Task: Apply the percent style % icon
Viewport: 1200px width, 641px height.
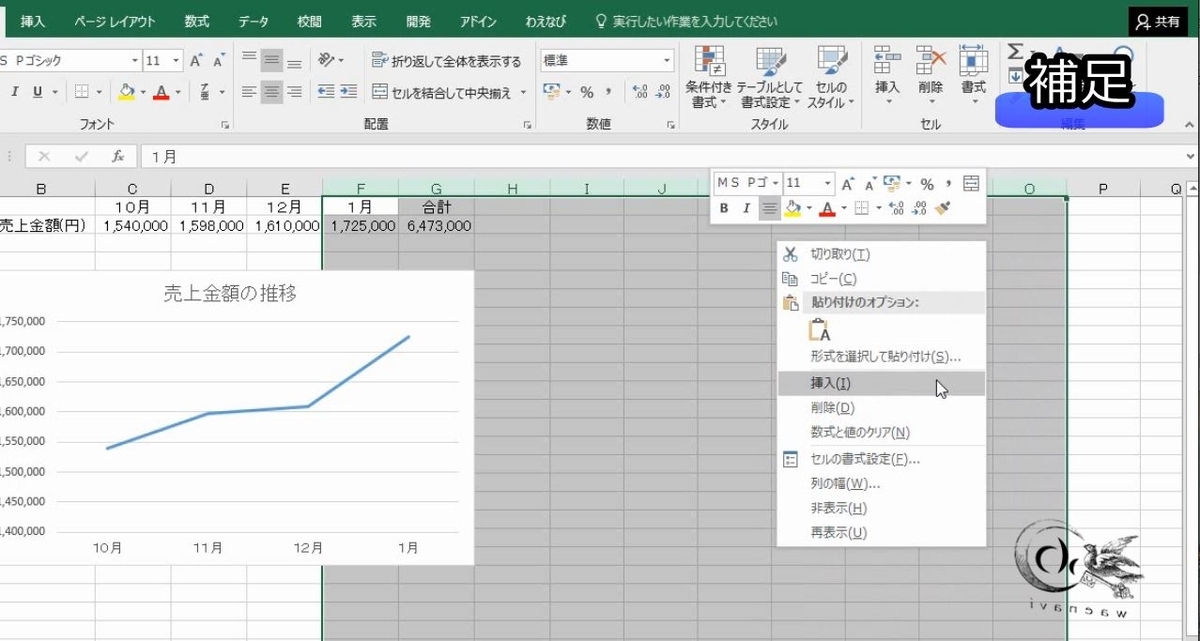Action: [x=584, y=90]
